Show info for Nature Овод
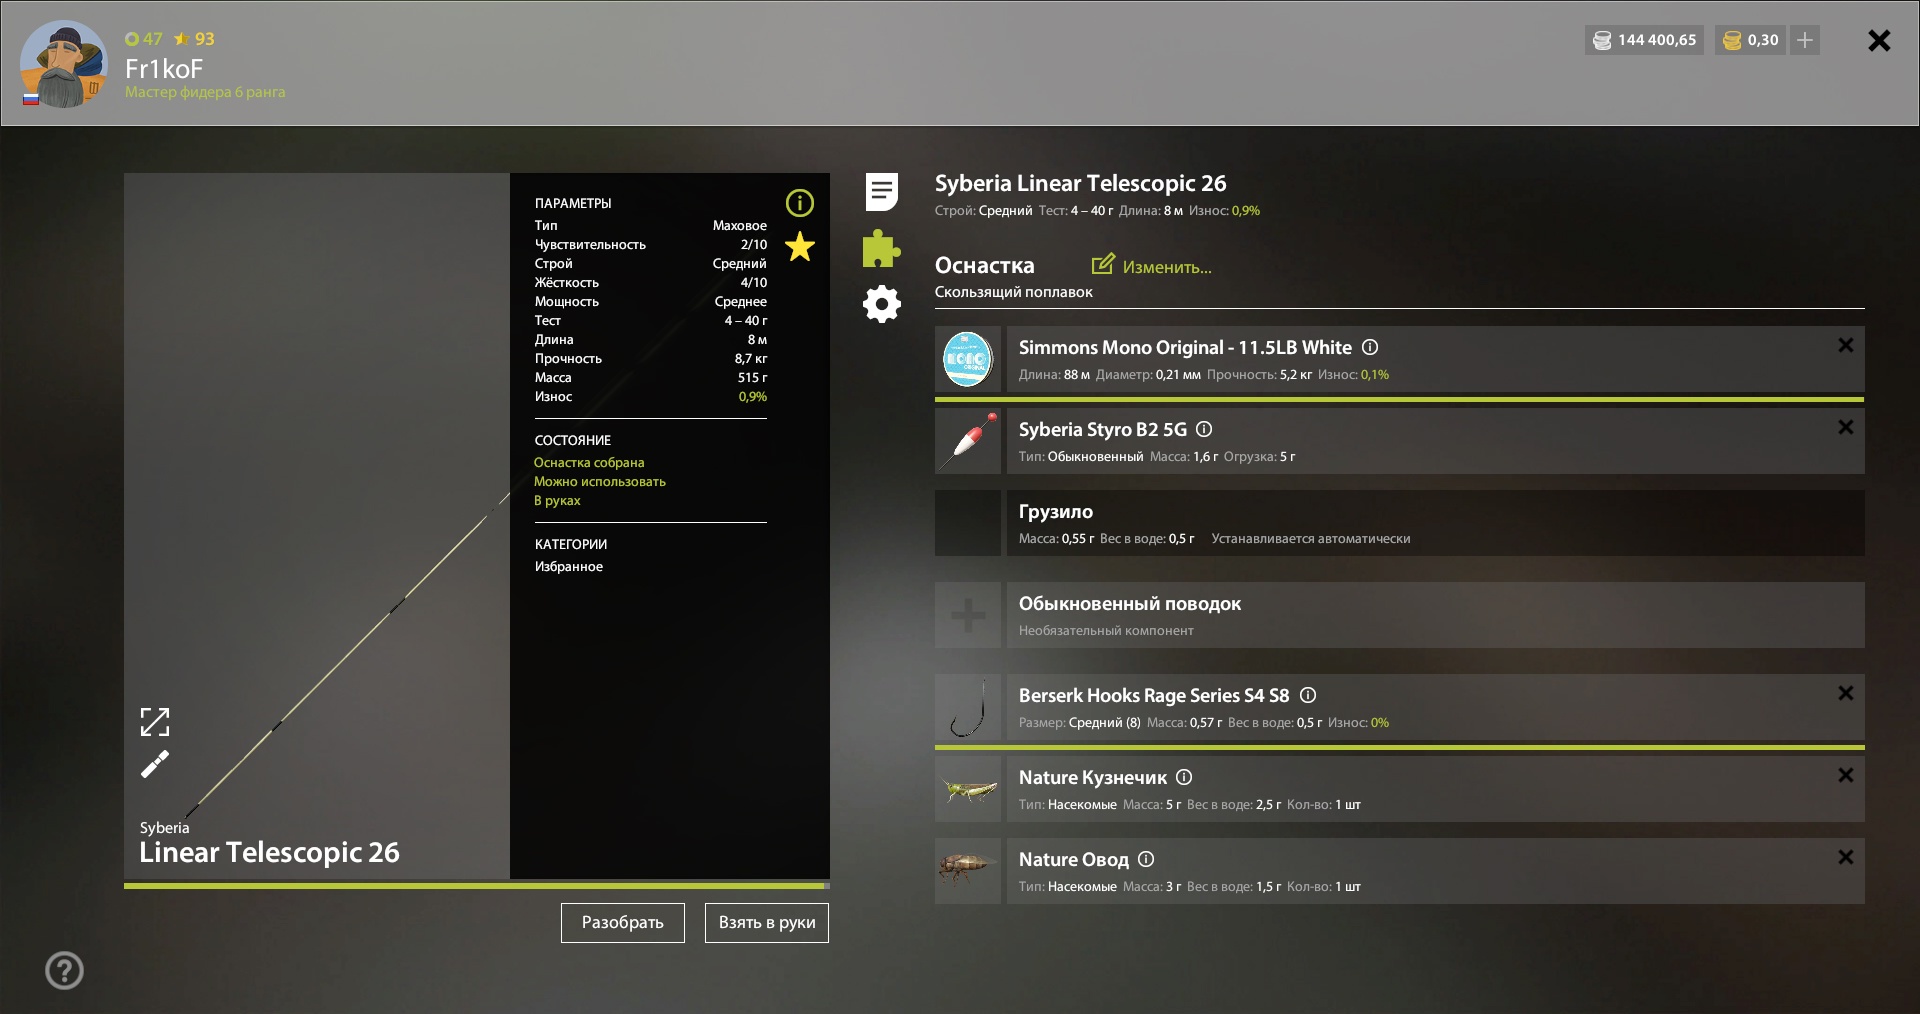 1146,859
